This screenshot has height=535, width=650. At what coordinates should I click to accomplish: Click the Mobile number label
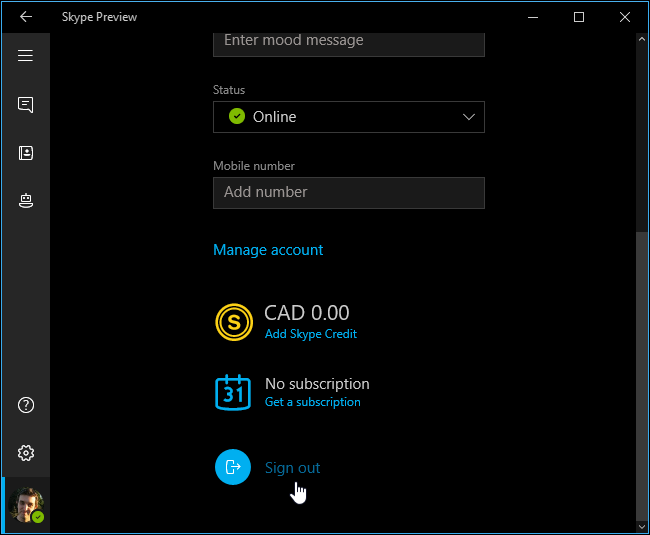coord(254,166)
